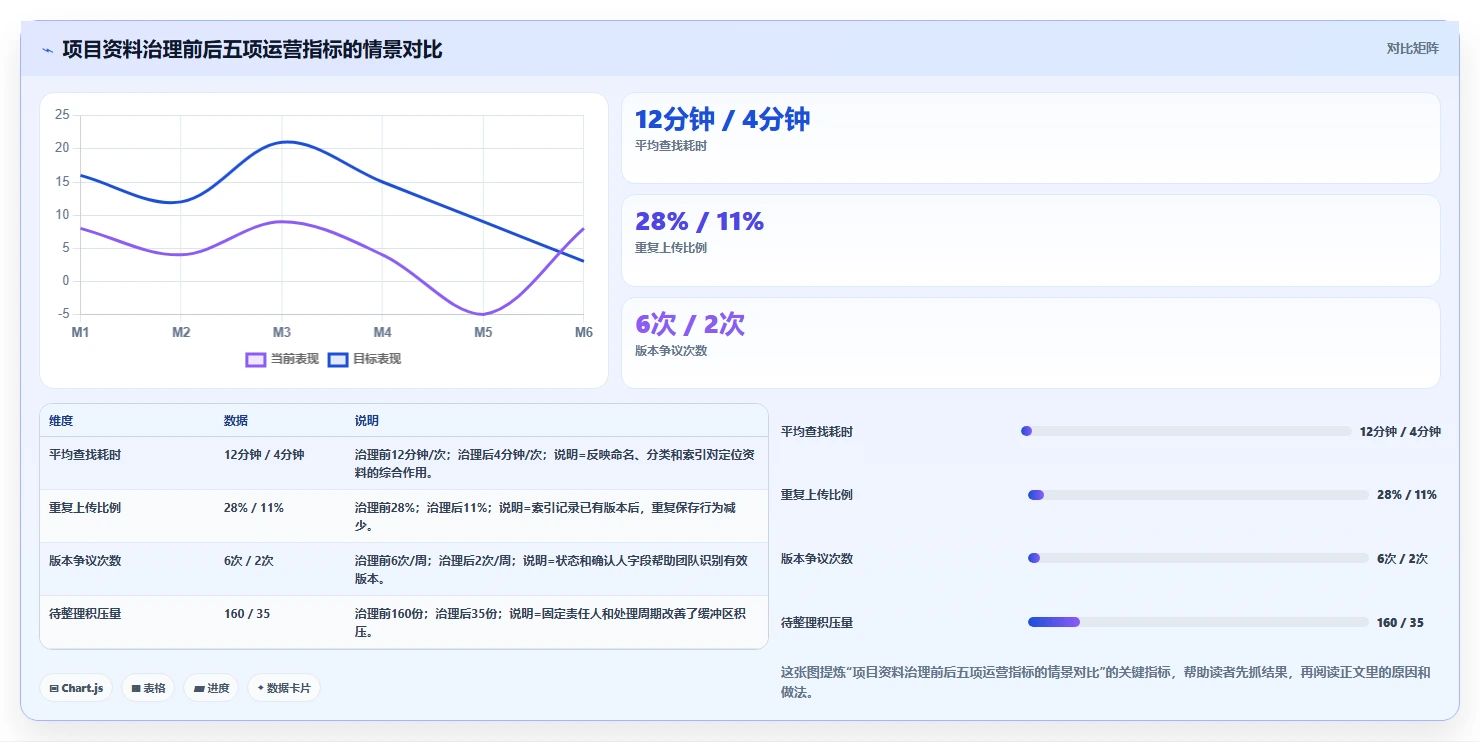Click the M4 axis label

point(383,332)
